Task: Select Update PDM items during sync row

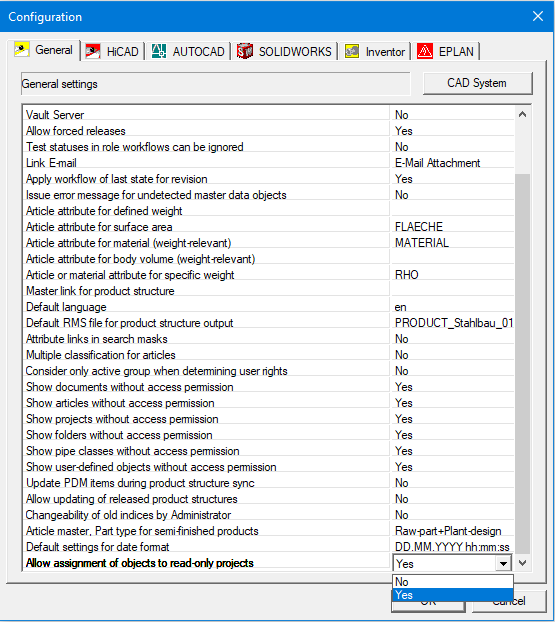Action: (x=206, y=483)
